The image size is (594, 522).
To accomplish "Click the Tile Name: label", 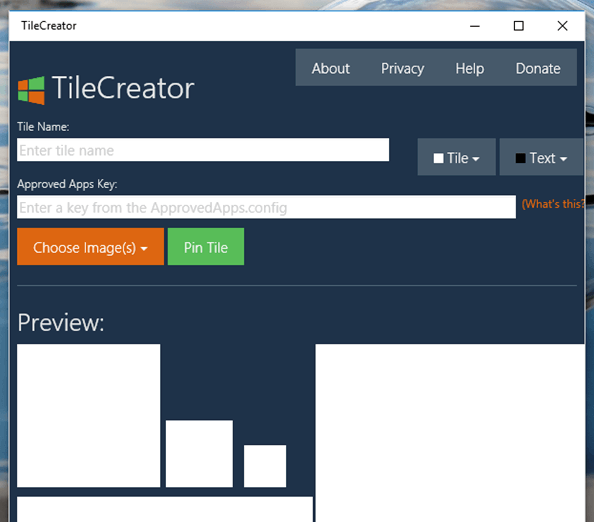I will pyautogui.click(x=43, y=127).
